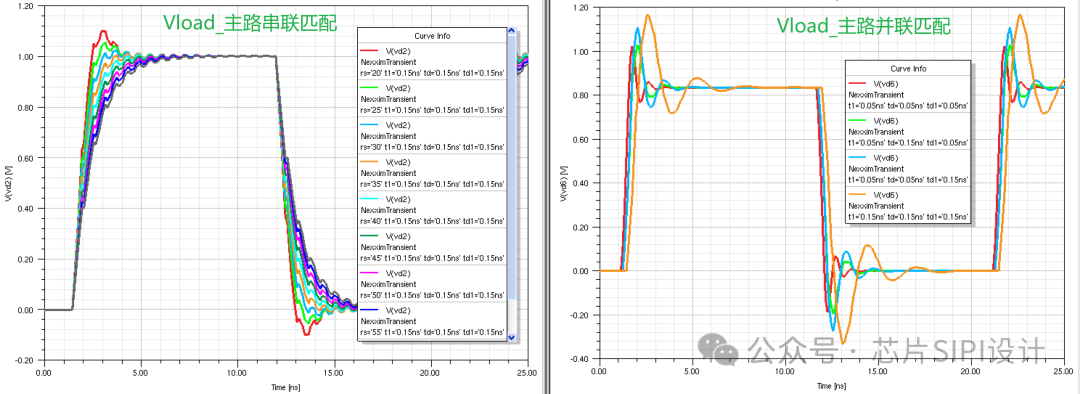Click the Curve Info header in left plot

pos(433,35)
